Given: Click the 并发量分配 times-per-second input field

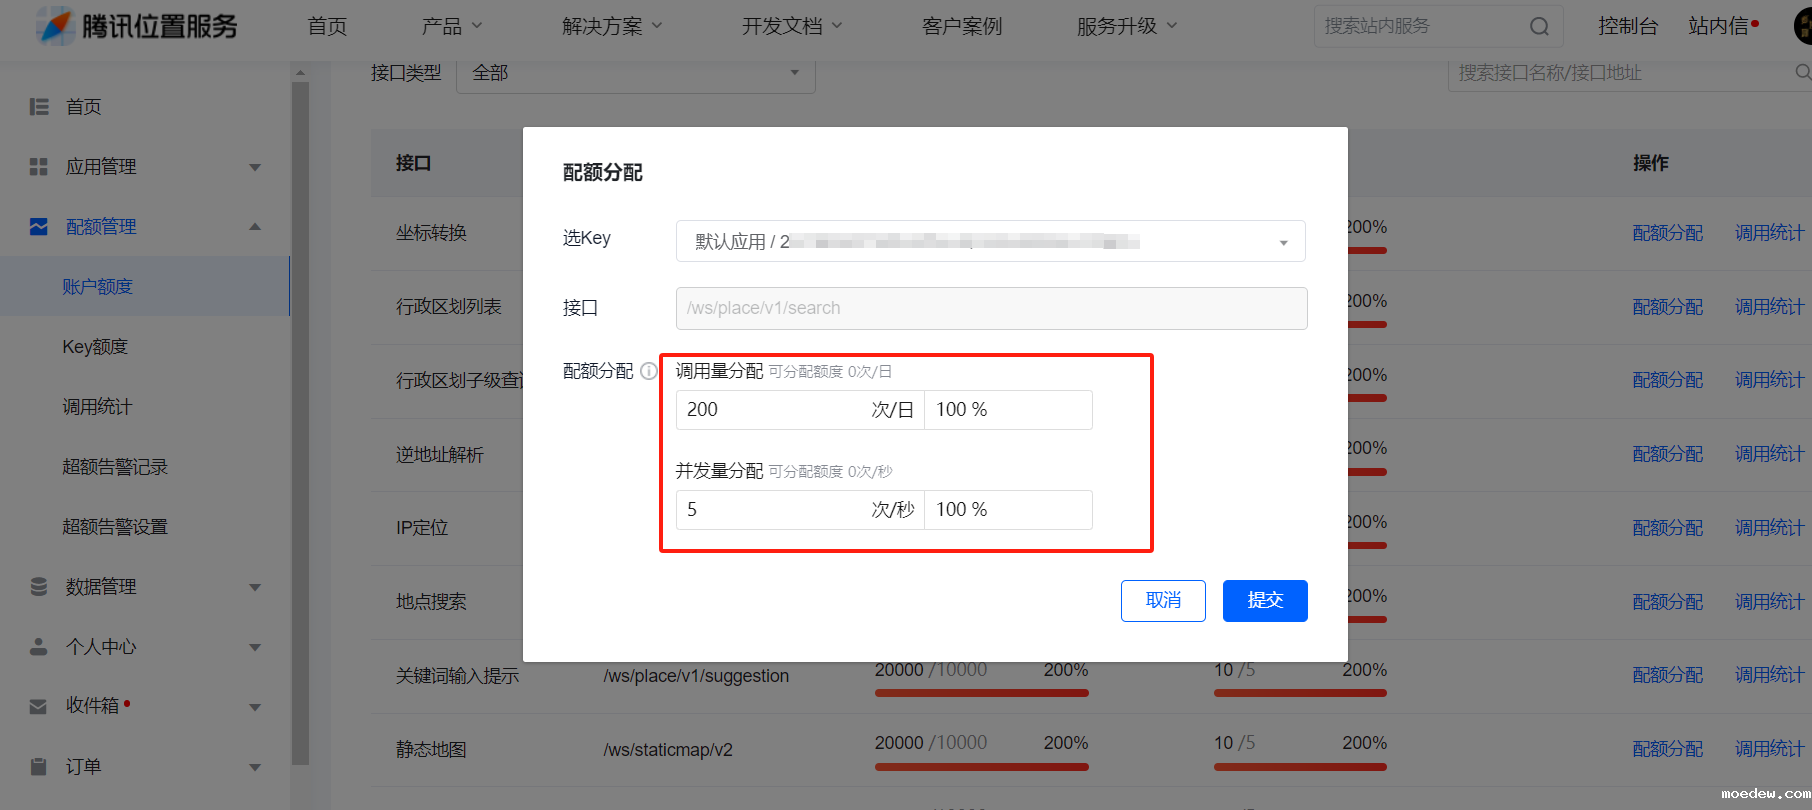Looking at the screenshot, I should tap(770, 510).
